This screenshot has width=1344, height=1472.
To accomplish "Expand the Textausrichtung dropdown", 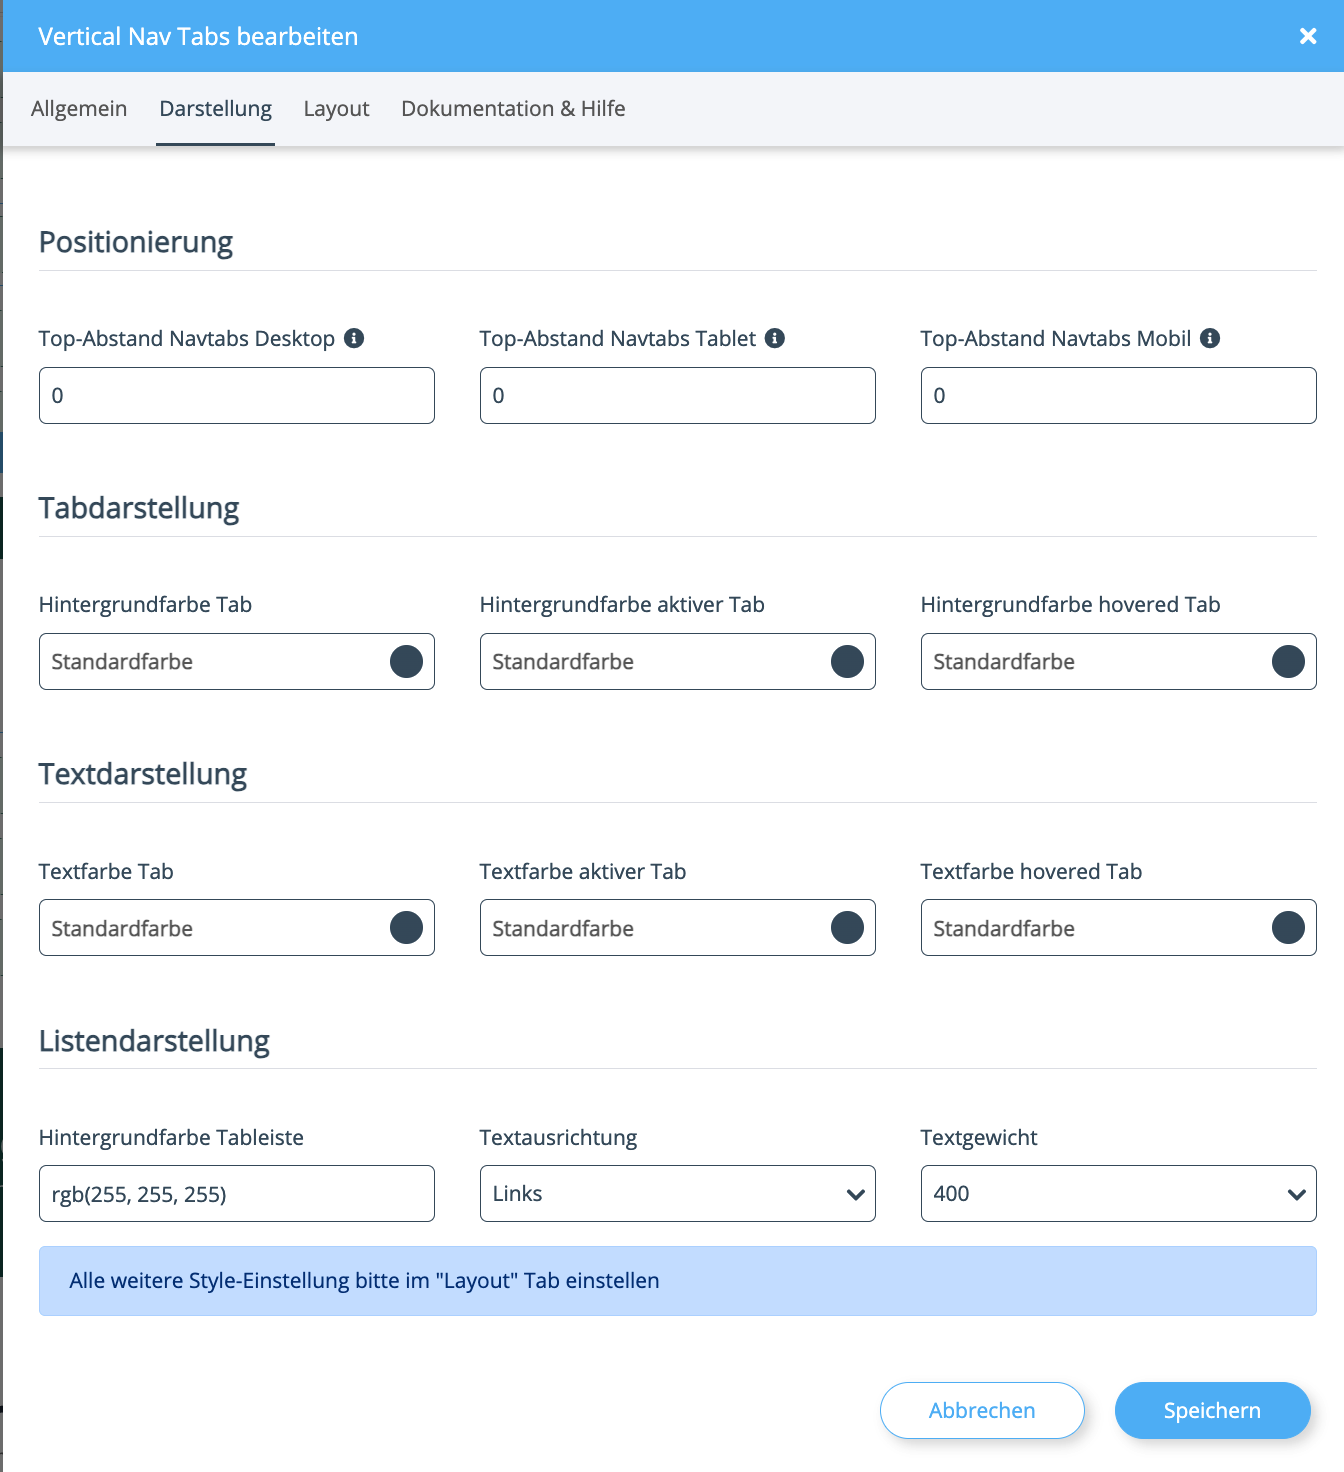I will click(x=677, y=1193).
